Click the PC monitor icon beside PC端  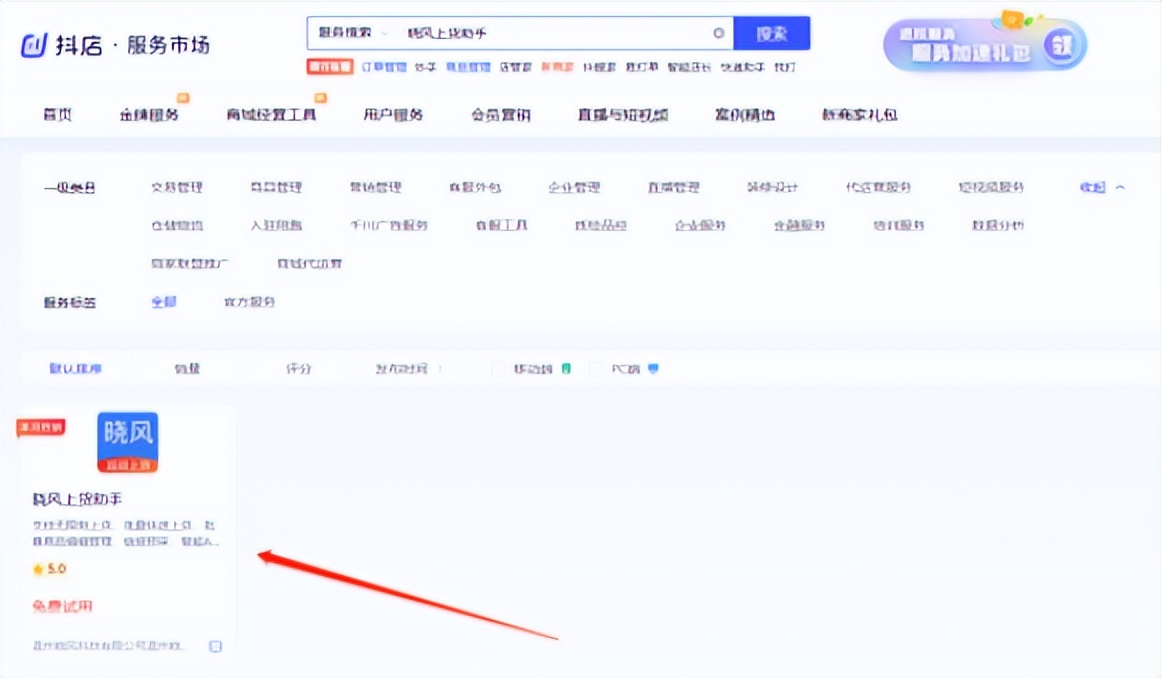[654, 368]
